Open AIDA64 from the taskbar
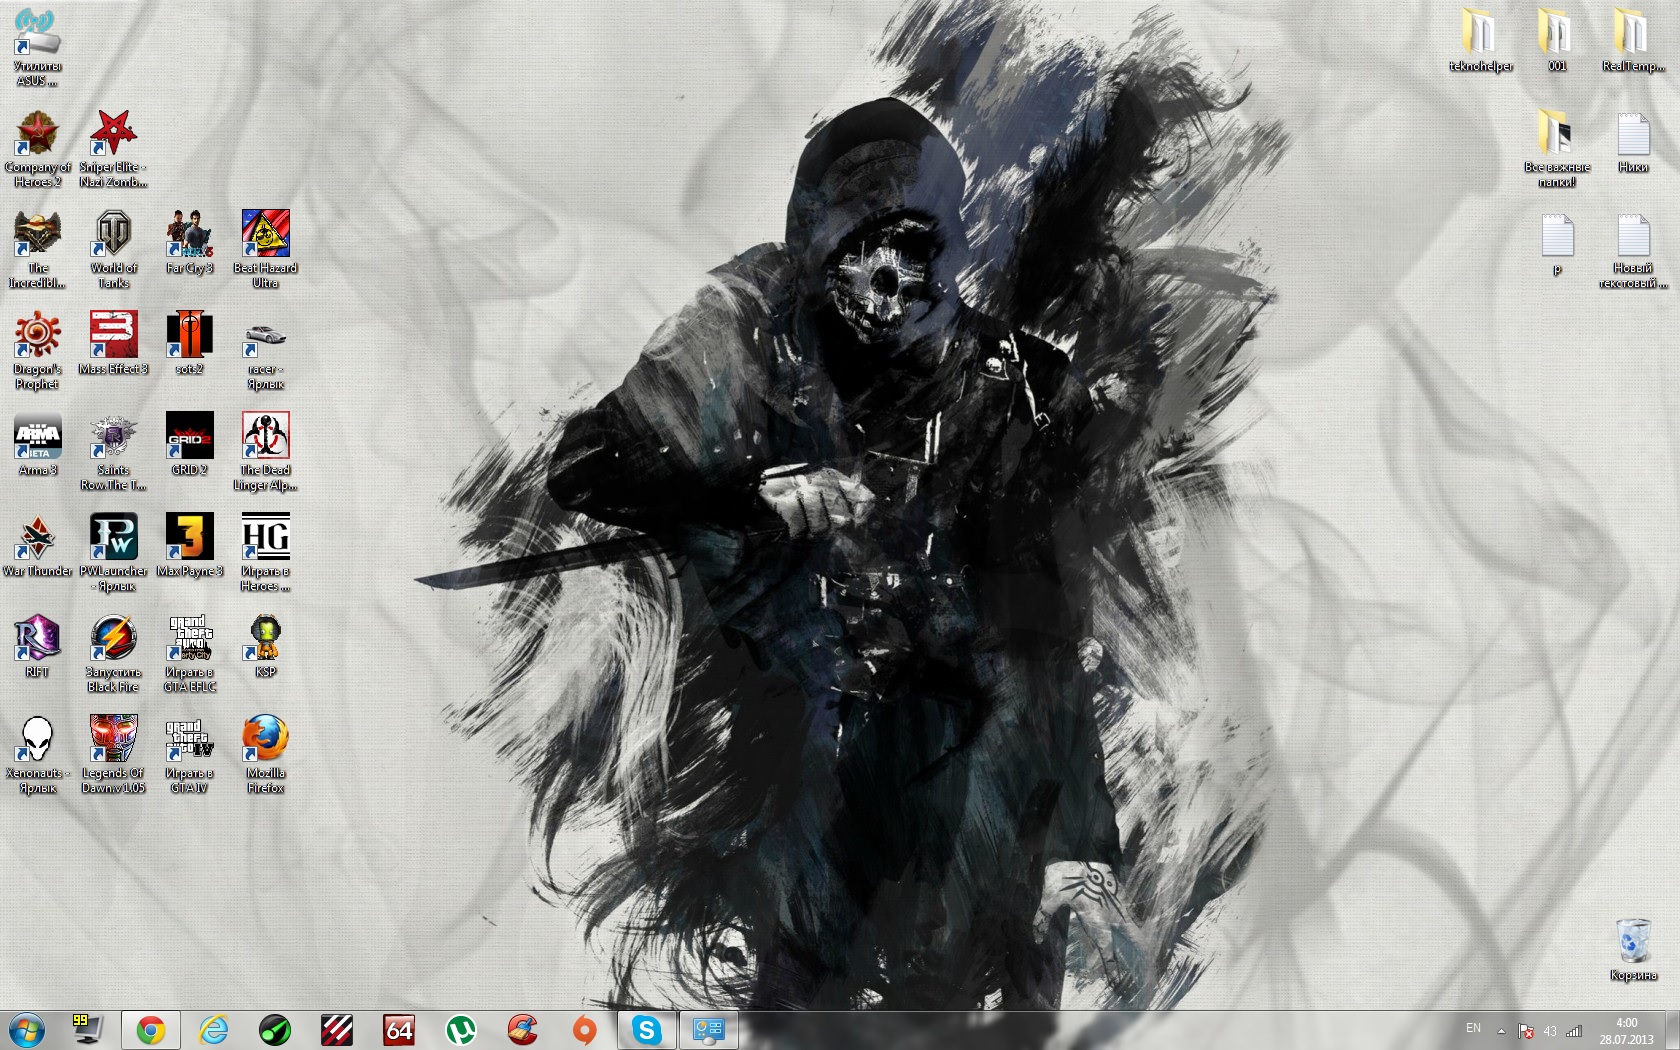Viewport: 1680px width, 1050px height. pyautogui.click(x=399, y=1030)
